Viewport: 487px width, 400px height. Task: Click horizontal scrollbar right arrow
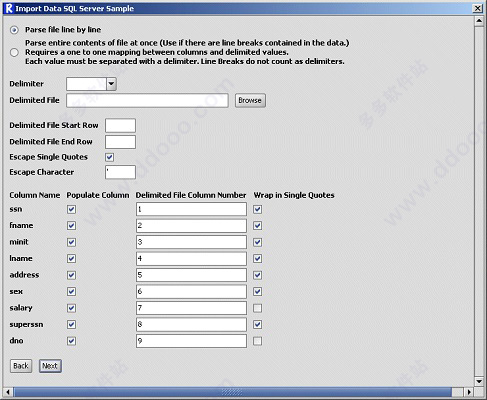pyautogui.click(x=469, y=392)
